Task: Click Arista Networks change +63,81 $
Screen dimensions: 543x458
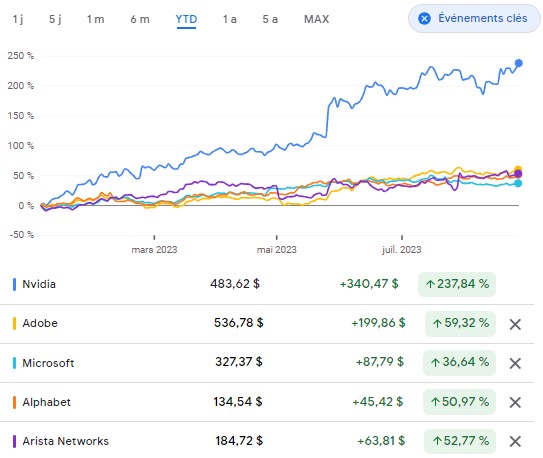Action: point(381,441)
